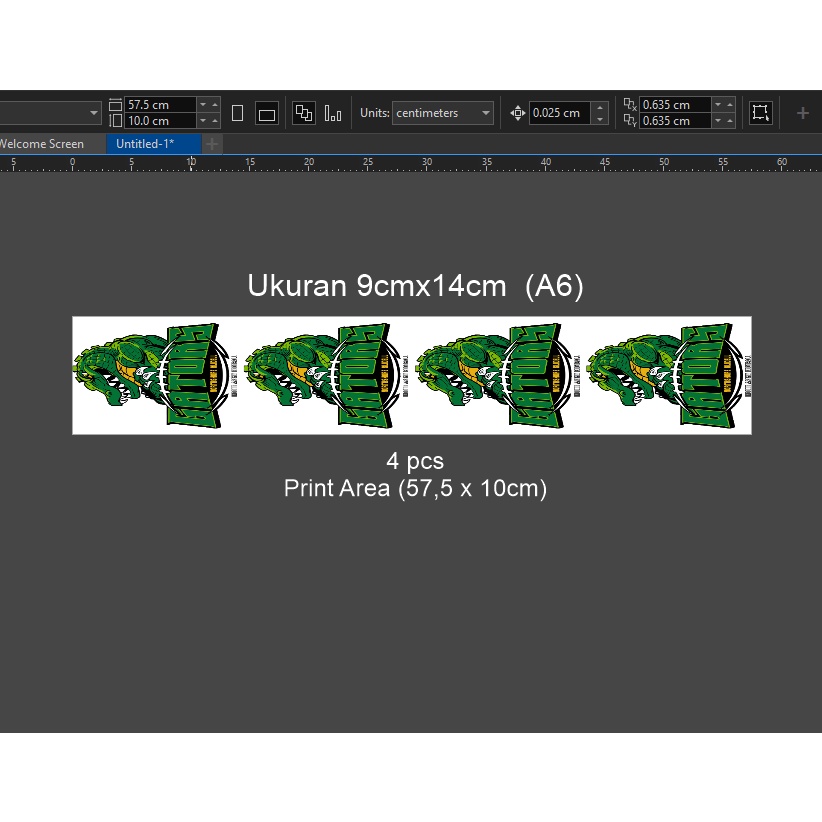
Task: Click the page height field 10.0 cm
Action: 158,121
